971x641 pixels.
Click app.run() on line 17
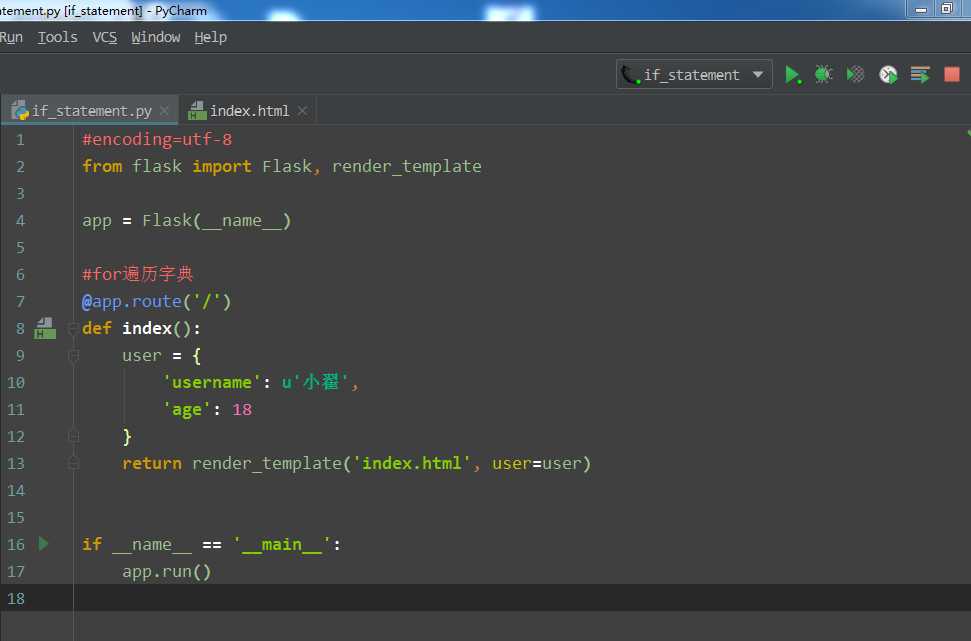point(167,571)
